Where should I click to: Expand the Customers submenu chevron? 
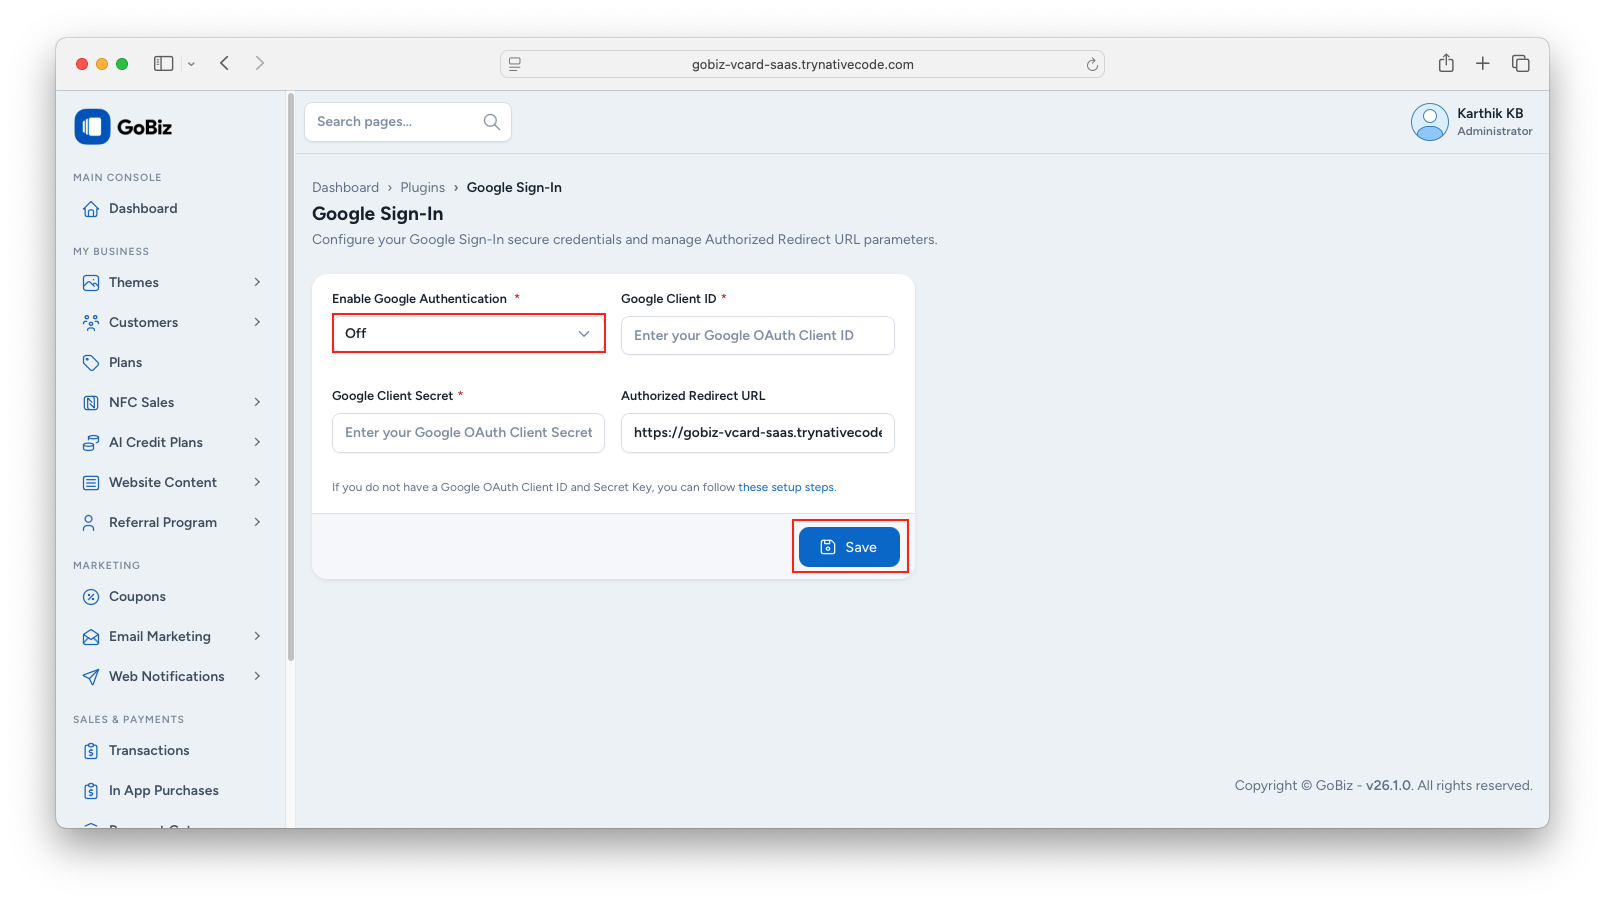tap(257, 322)
